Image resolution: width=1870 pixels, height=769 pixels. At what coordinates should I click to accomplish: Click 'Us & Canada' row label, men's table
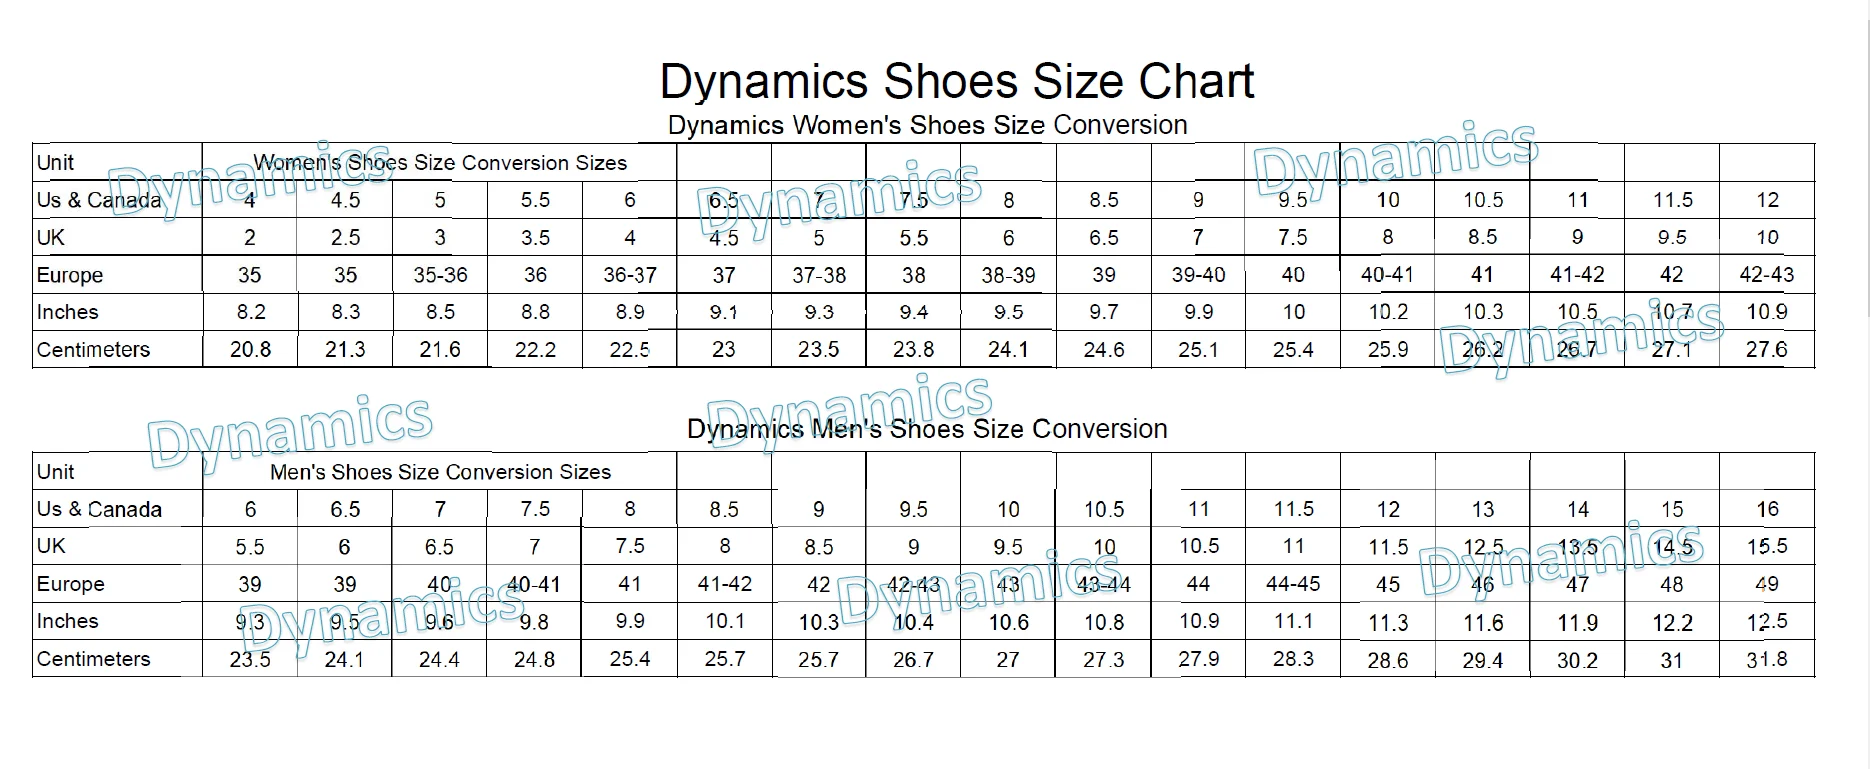coord(98,509)
